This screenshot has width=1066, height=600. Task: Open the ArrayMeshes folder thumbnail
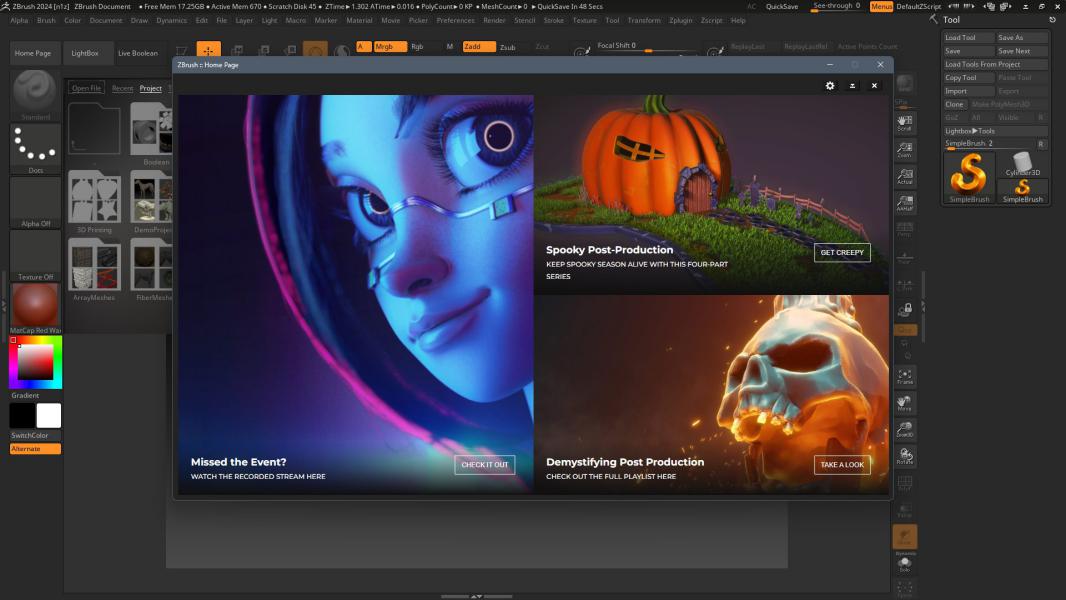(94, 266)
